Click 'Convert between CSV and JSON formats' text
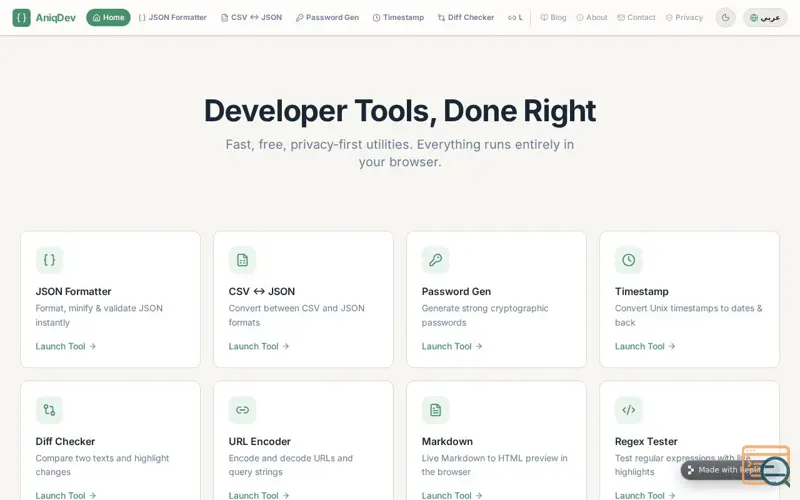 [296, 315]
